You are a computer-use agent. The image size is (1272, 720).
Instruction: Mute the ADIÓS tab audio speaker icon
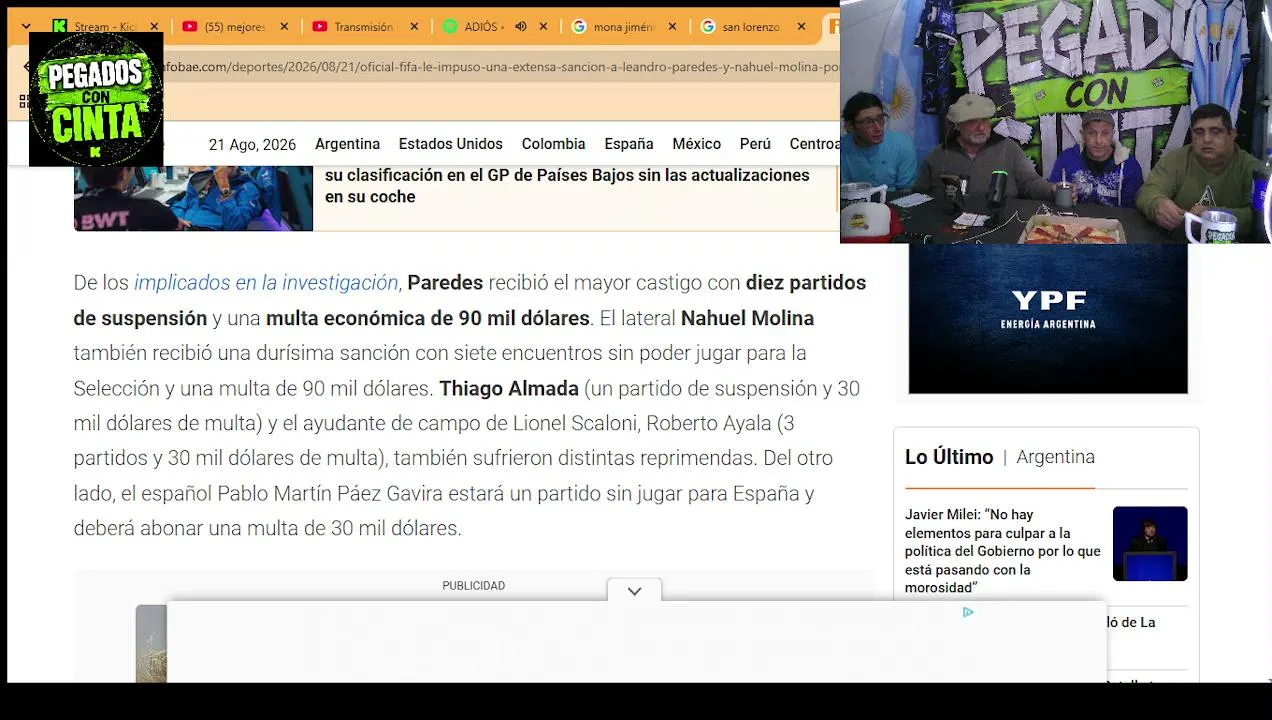point(521,27)
